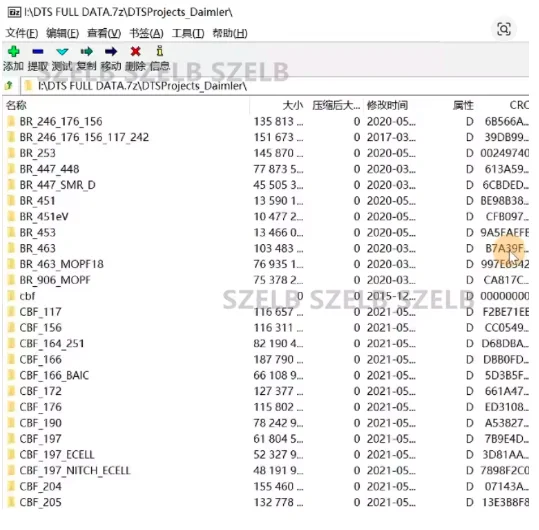
Task: Click date 2015-12 in cbf row
Action: pyautogui.click(x=391, y=296)
